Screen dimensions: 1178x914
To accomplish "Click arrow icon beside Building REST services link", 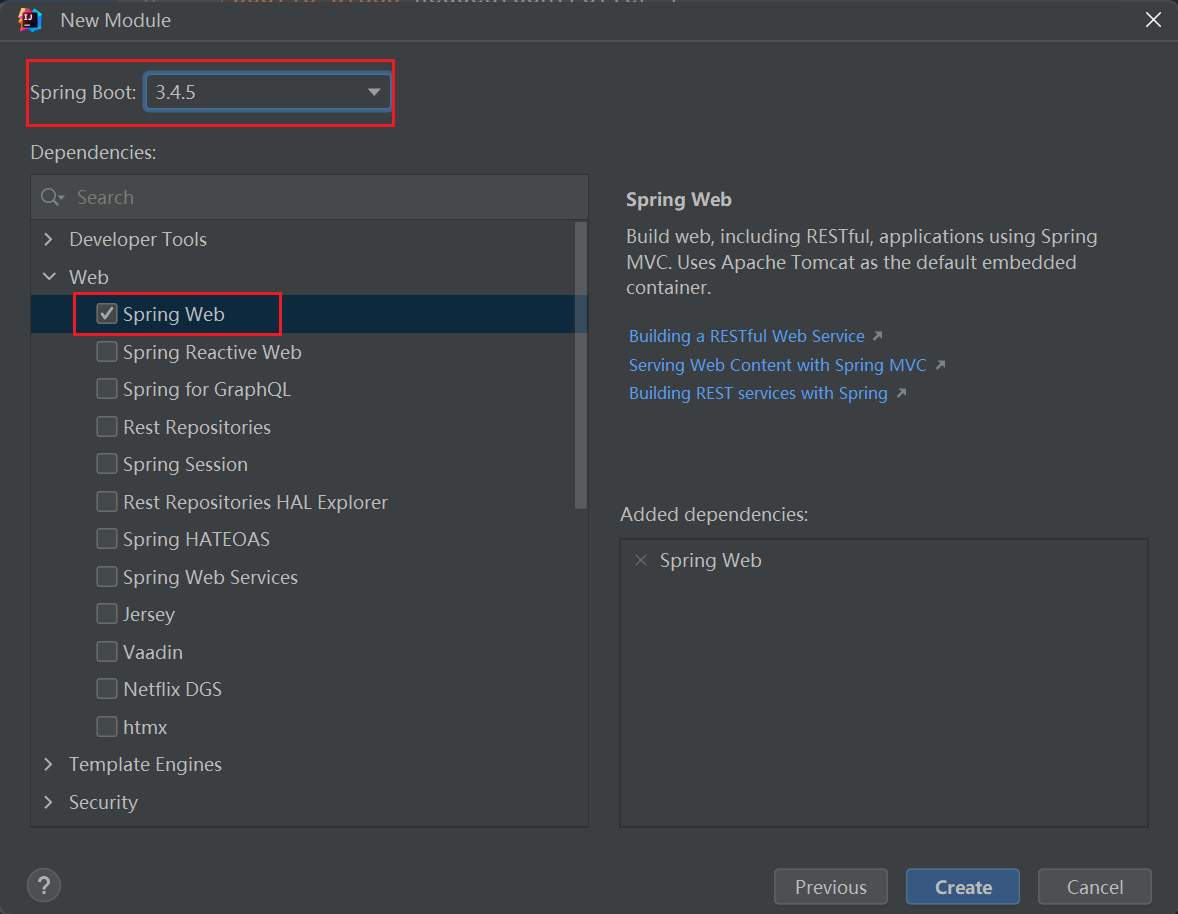I will coord(901,392).
